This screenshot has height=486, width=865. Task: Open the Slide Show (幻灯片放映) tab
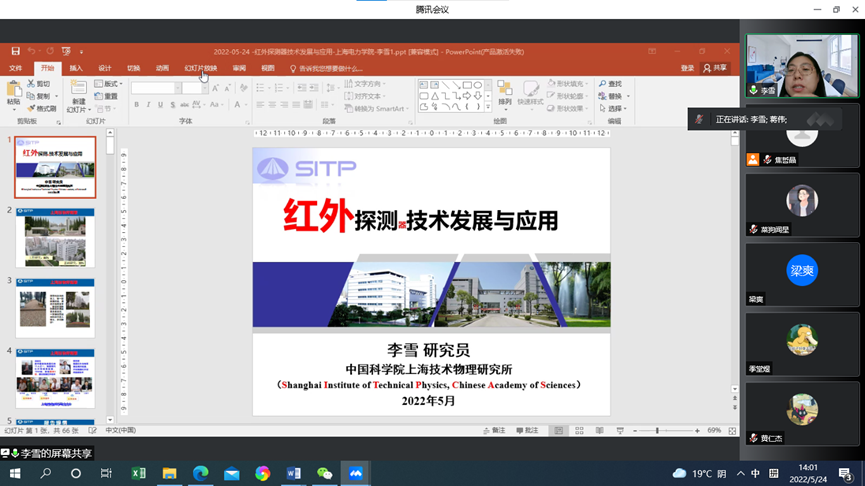[200, 69]
